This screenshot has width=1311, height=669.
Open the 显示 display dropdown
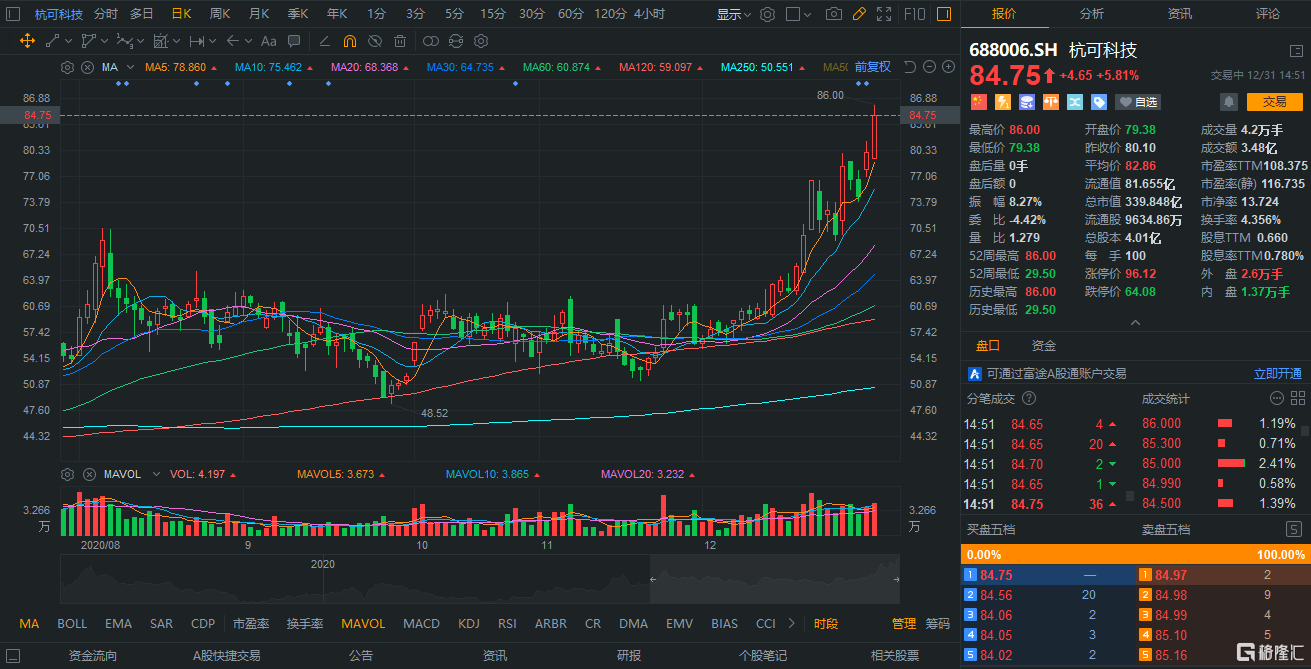(733, 14)
